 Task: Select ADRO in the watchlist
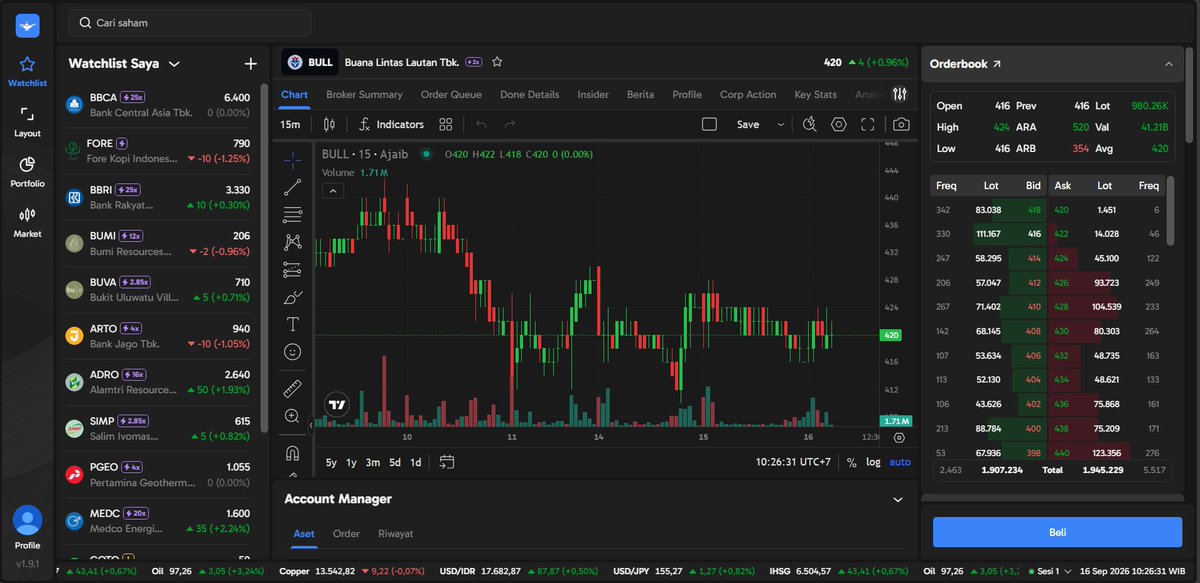click(x=158, y=382)
